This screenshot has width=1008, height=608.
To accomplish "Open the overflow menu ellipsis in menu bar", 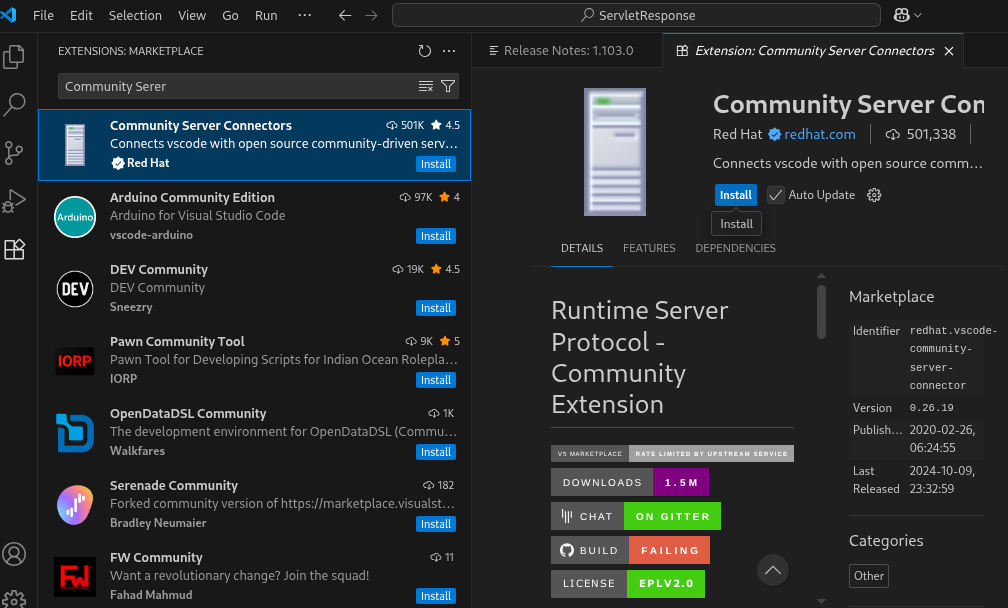I will pos(305,15).
